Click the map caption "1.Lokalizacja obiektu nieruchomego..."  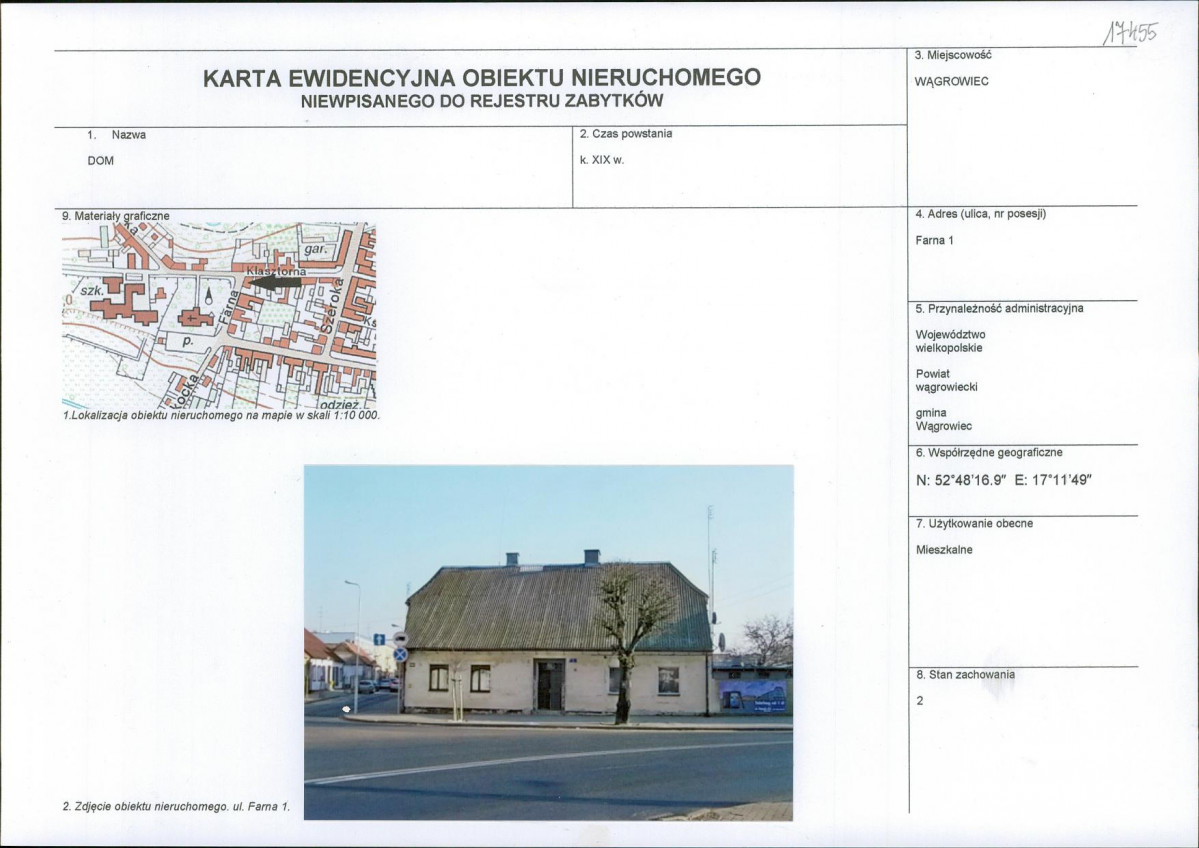221,416
